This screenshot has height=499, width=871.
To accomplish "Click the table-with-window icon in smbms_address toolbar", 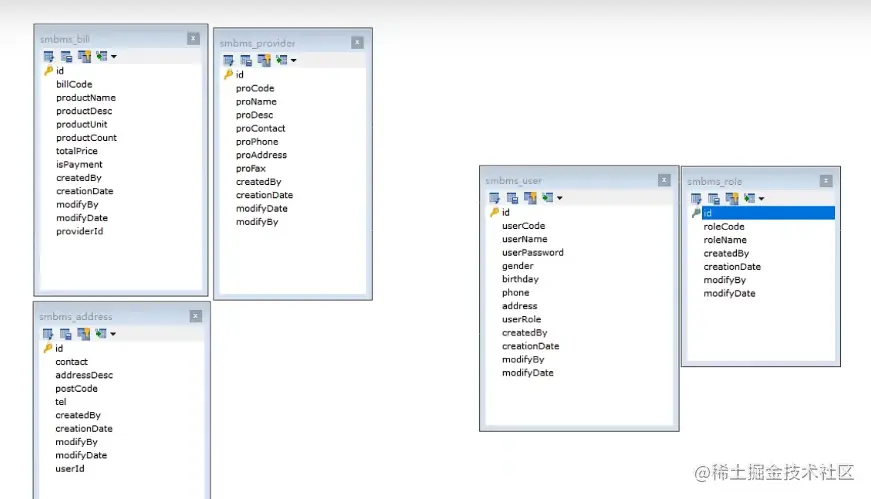I will click(66, 333).
